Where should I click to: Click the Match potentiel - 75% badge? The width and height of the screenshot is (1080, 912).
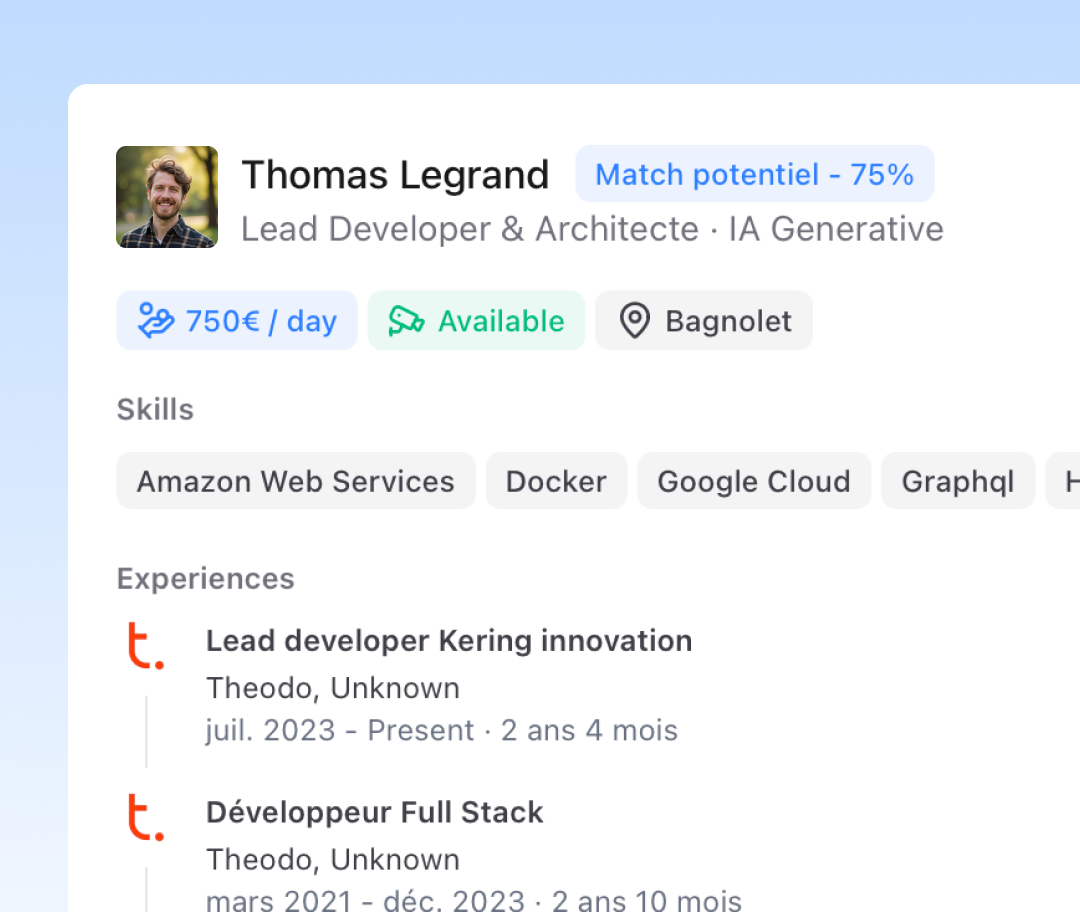(x=754, y=175)
